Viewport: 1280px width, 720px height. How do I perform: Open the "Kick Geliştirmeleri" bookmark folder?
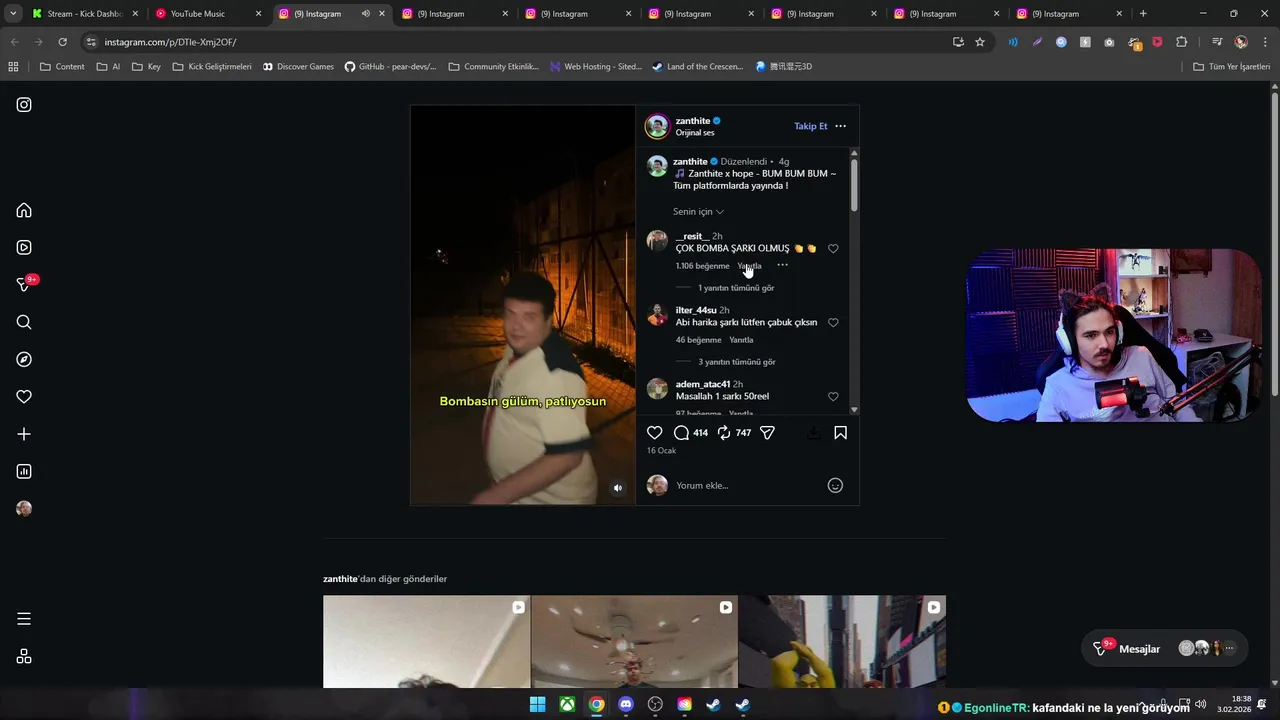(212, 67)
